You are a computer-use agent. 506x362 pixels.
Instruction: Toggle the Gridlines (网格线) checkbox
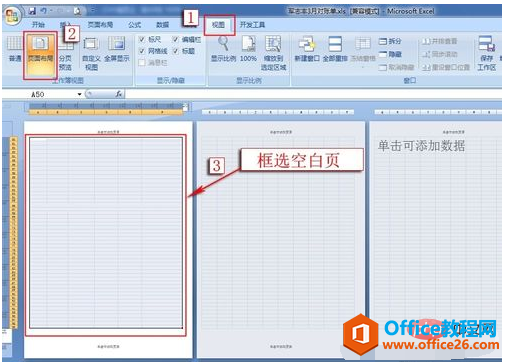point(142,51)
